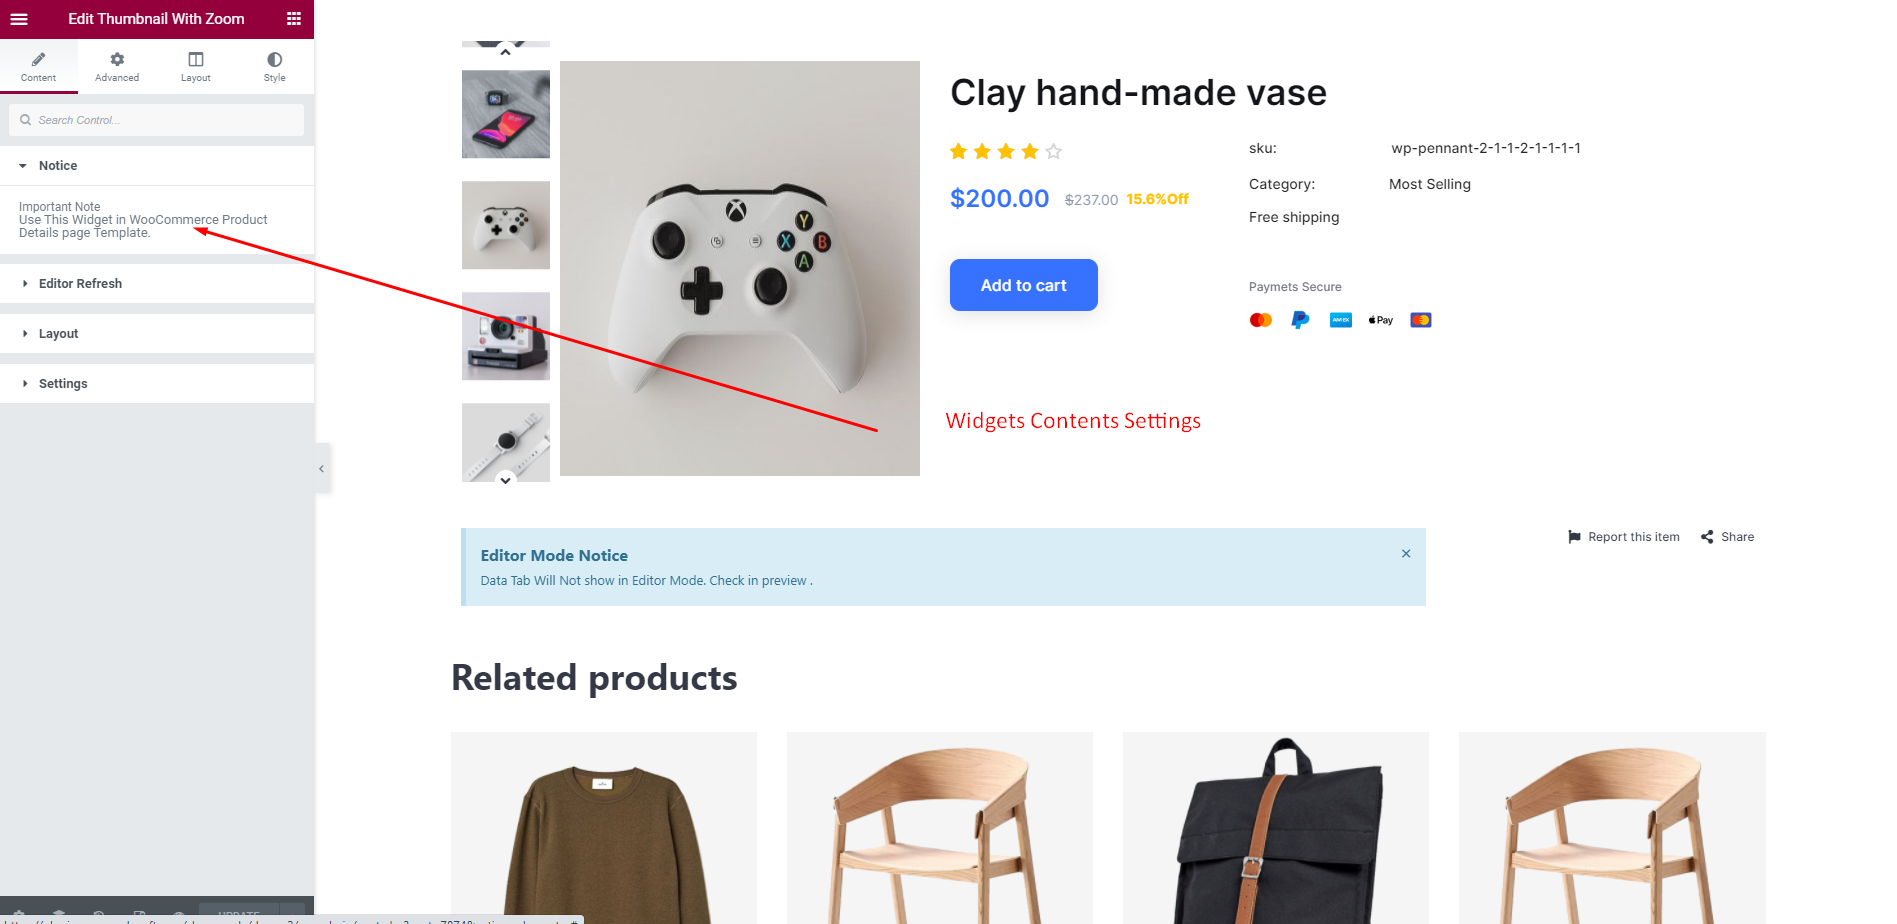Expand the Settings section
1897x924 pixels.
click(x=157, y=384)
